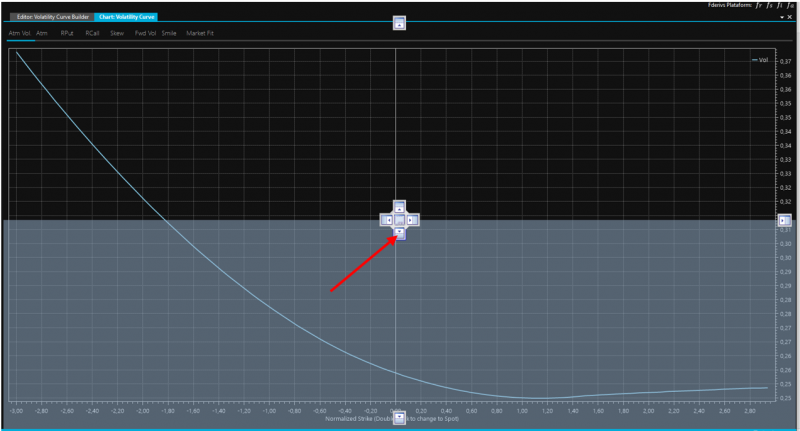Switch to the RCall chart view
The width and height of the screenshot is (800, 431).
[92, 33]
